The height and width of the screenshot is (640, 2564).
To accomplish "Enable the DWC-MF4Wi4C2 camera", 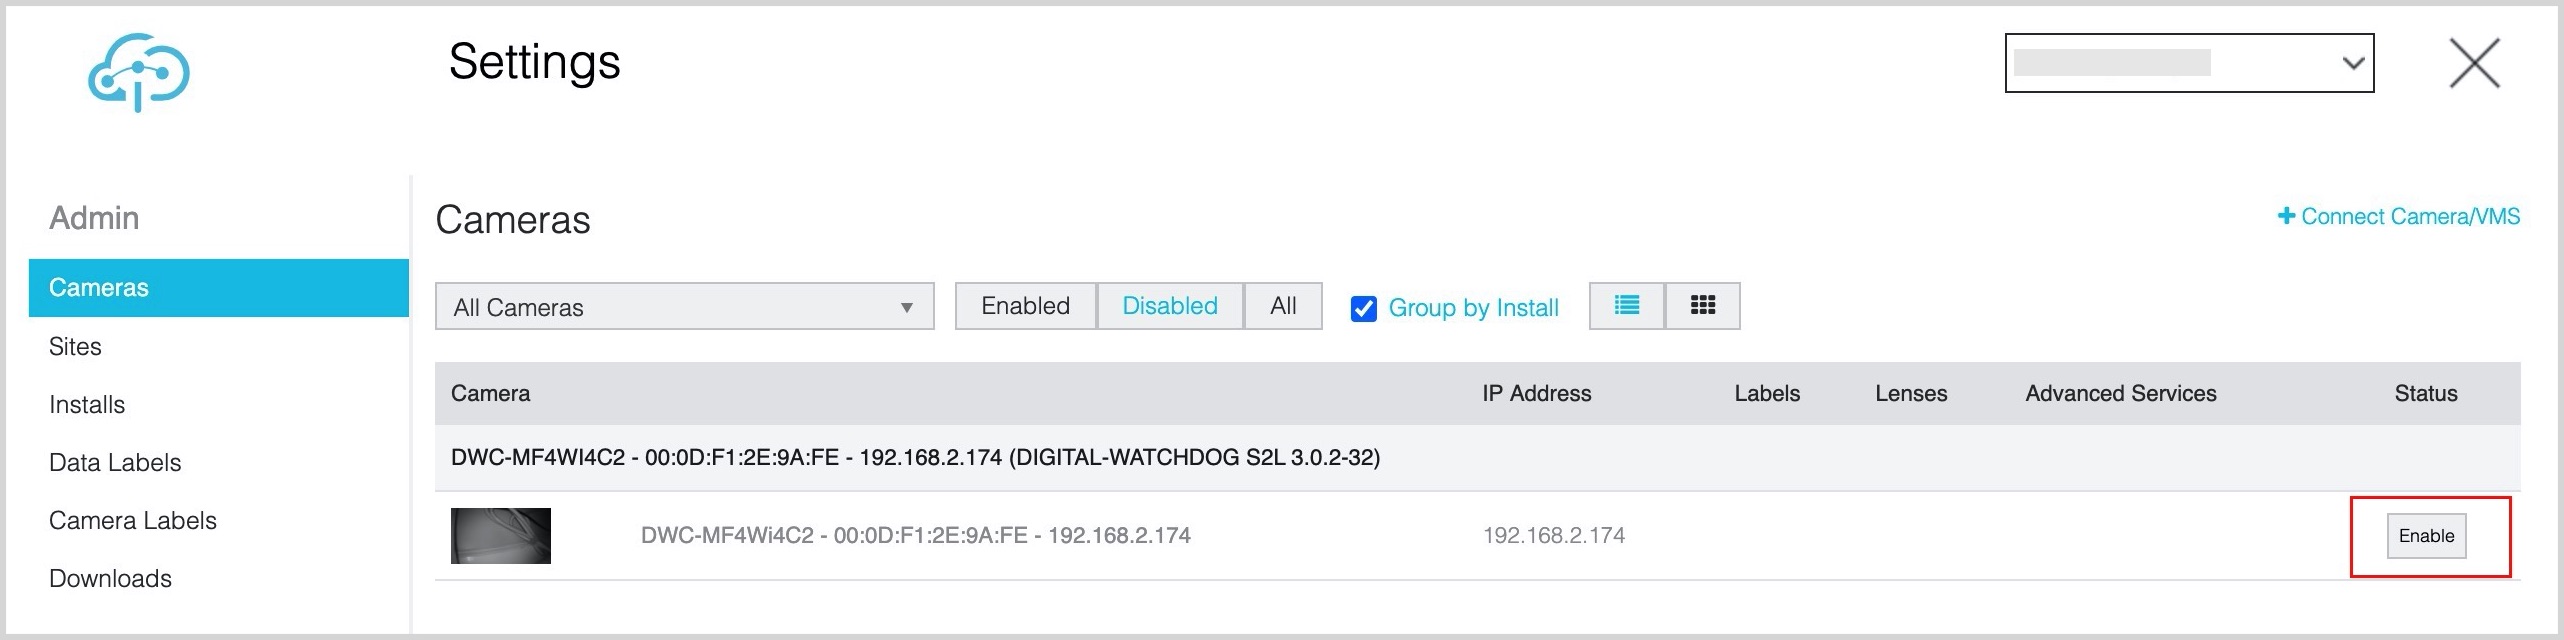I will tap(2426, 536).
